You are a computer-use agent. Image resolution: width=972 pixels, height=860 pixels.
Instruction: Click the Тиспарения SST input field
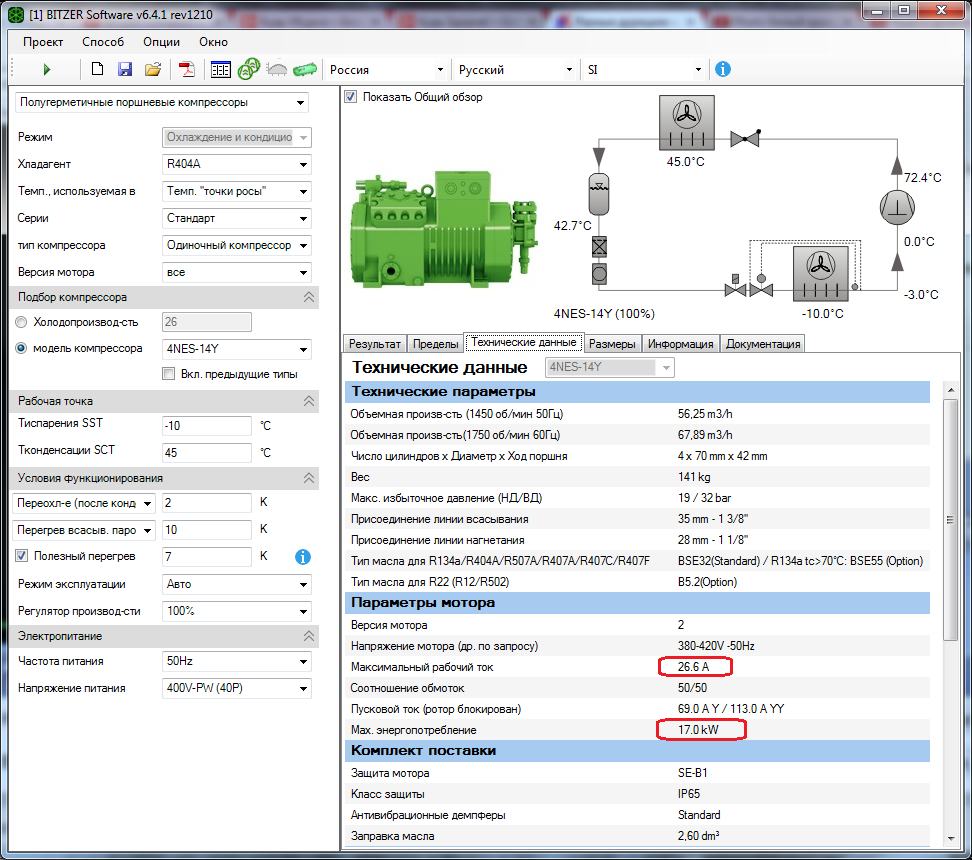(206, 426)
